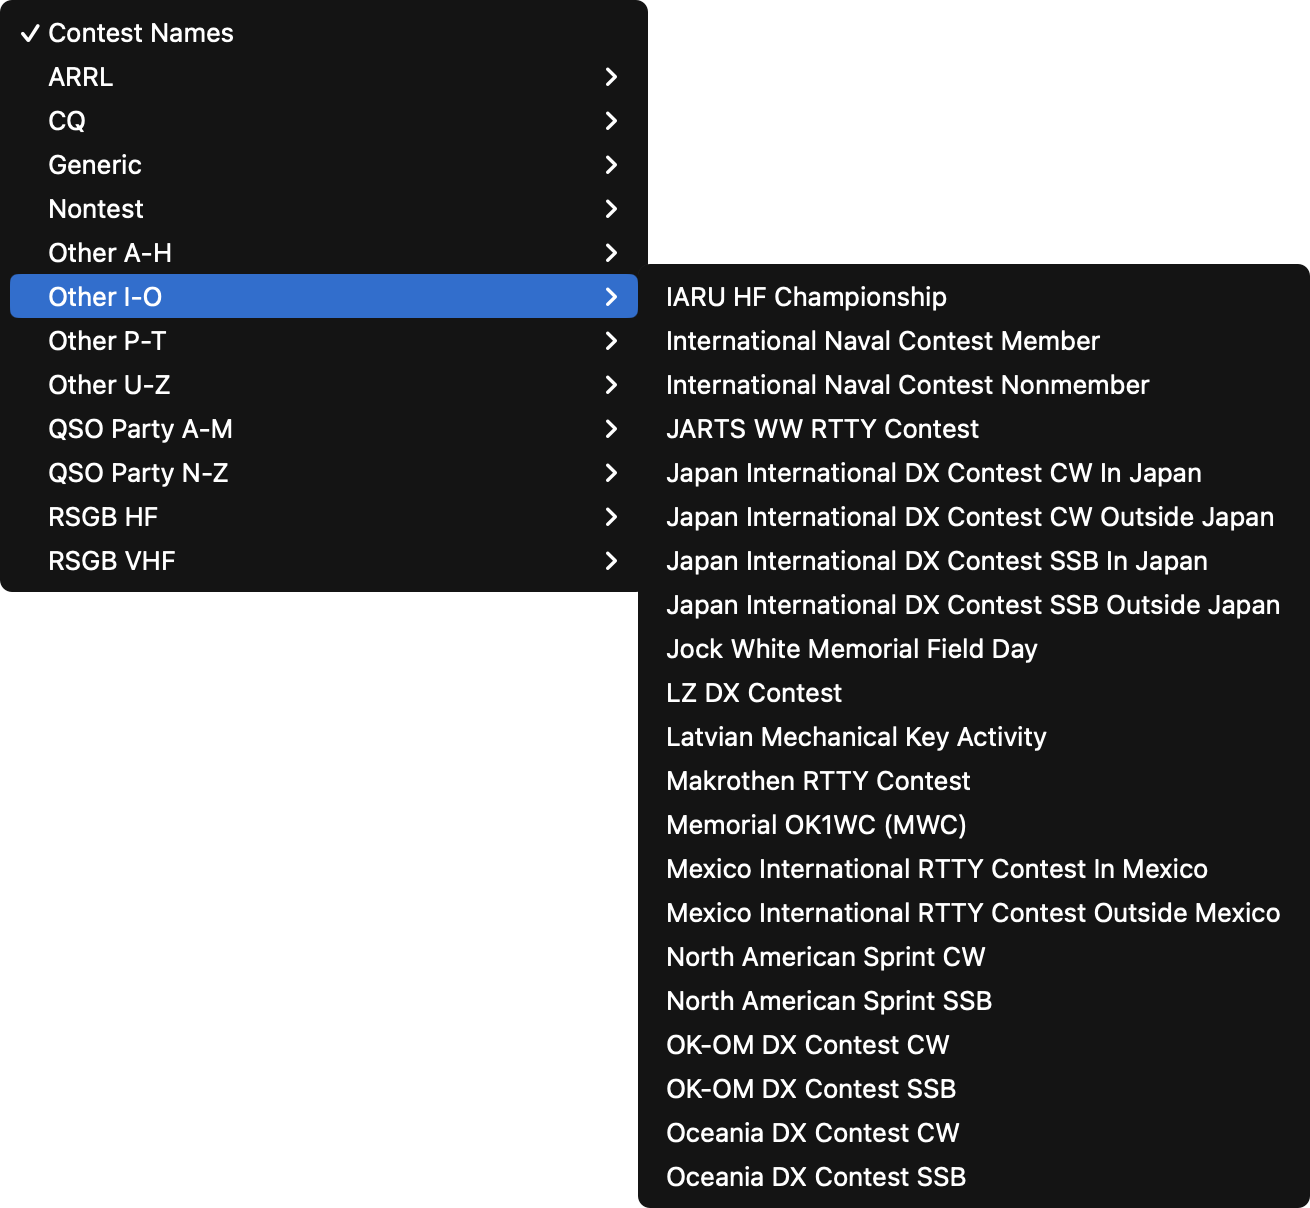Pick North American Sprint SSB

974,1001
